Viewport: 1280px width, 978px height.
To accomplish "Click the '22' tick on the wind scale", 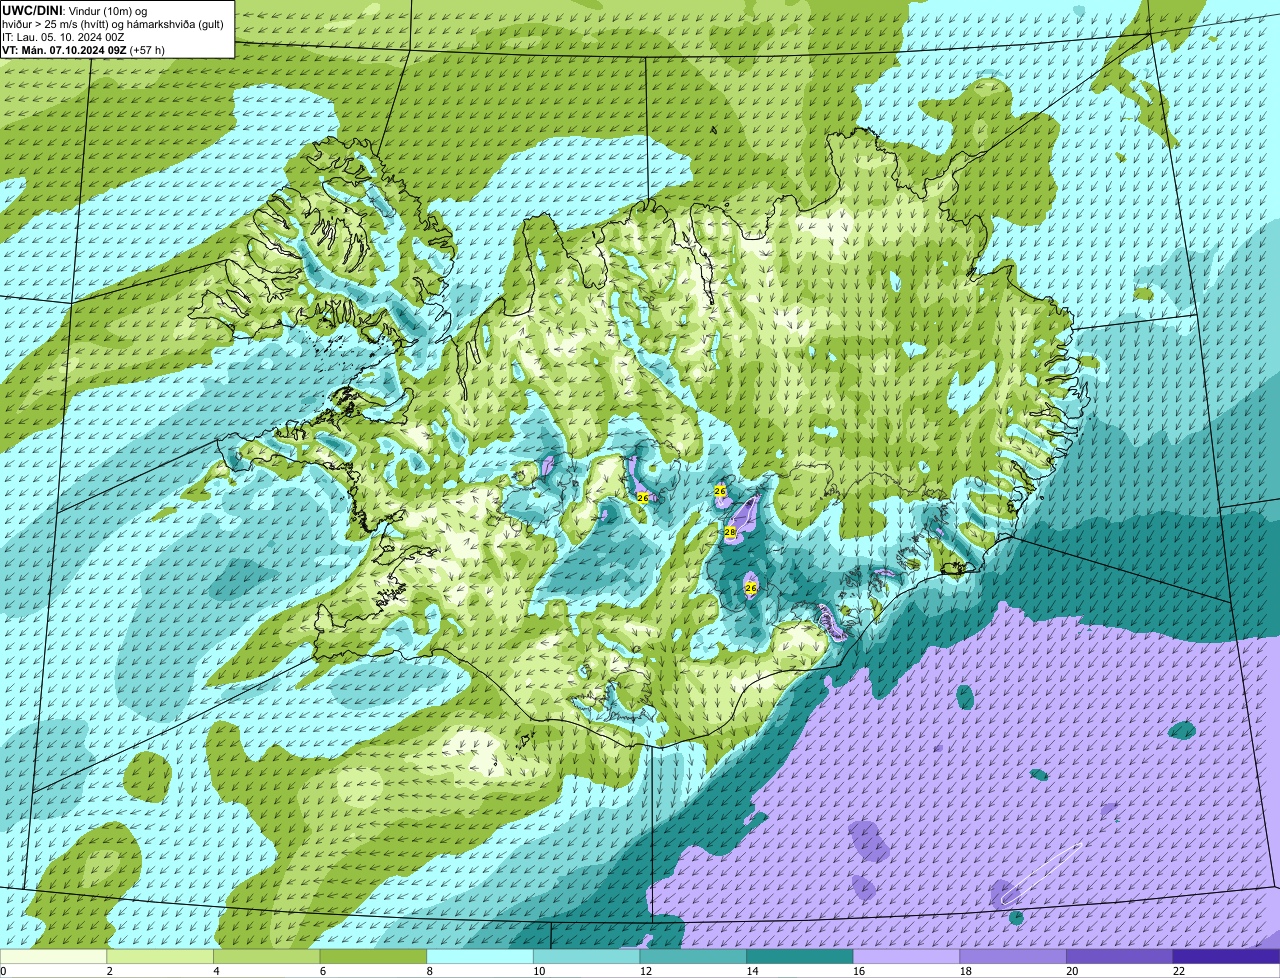I will (x=1179, y=971).
